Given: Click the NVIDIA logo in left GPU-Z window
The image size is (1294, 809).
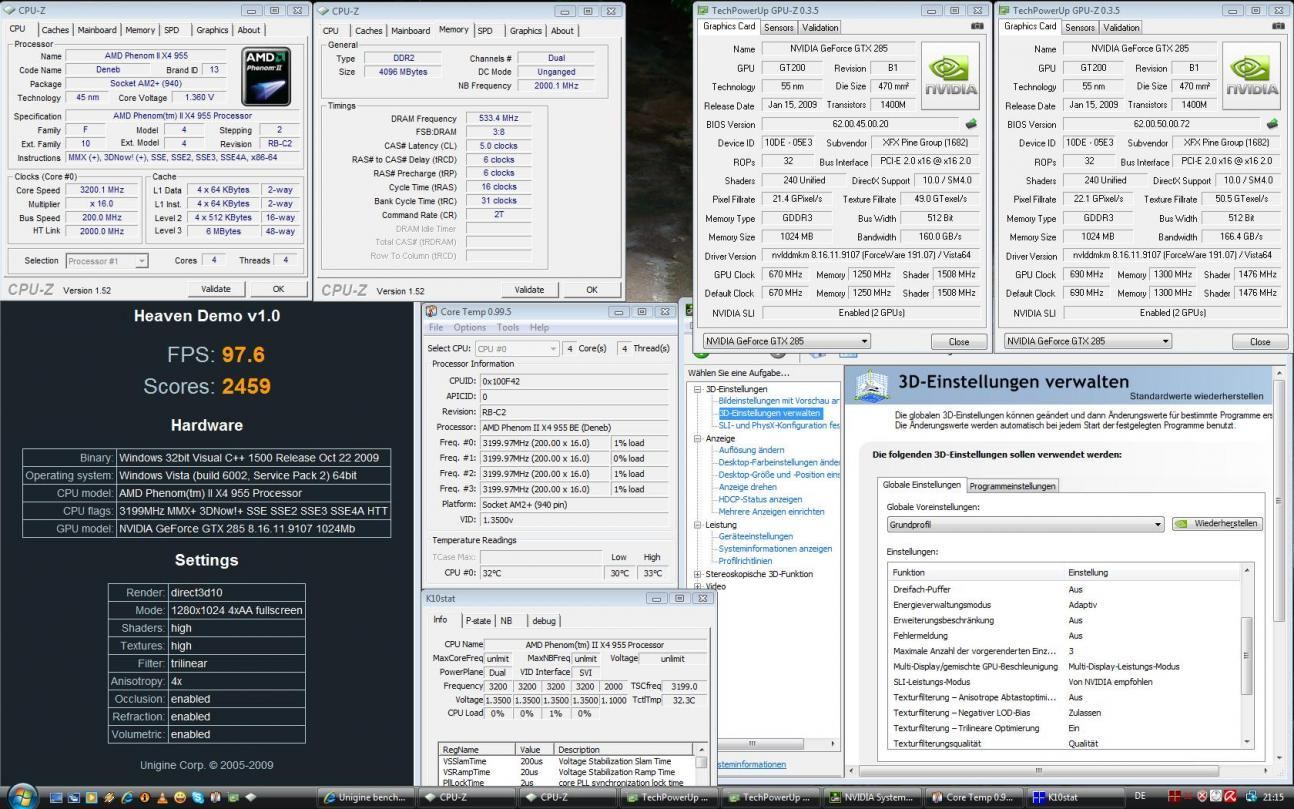Looking at the screenshot, I should [x=948, y=75].
